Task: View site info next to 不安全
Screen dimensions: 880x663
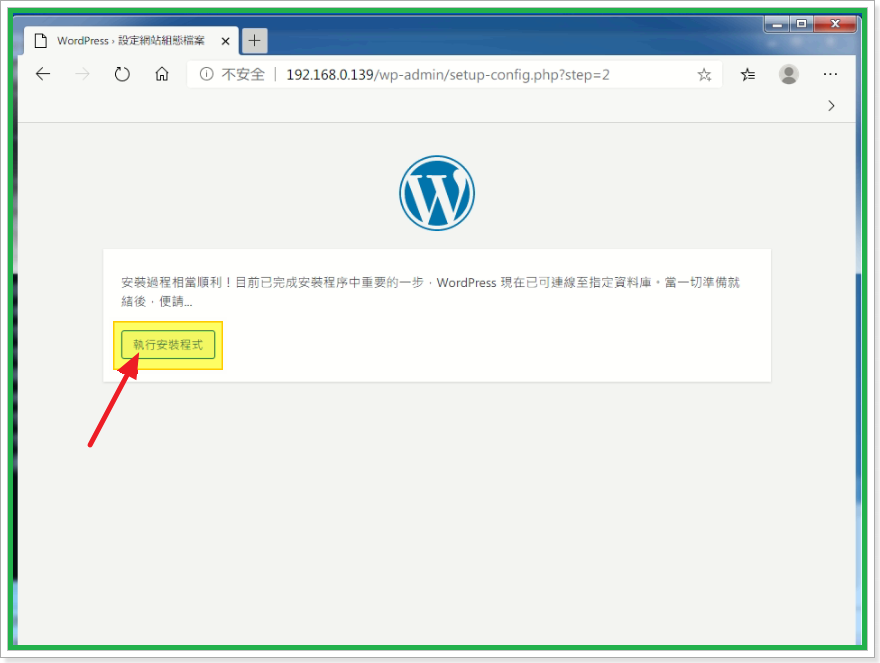Action: pos(206,74)
